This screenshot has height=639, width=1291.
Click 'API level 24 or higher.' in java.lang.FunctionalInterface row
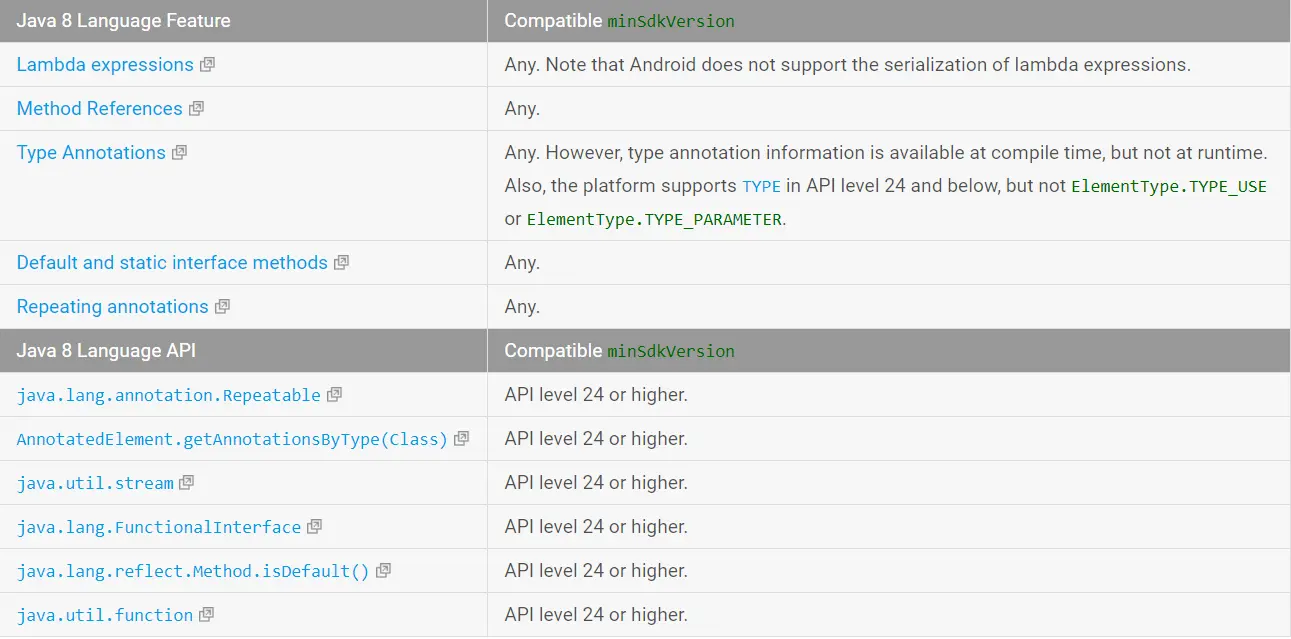pos(596,527)
